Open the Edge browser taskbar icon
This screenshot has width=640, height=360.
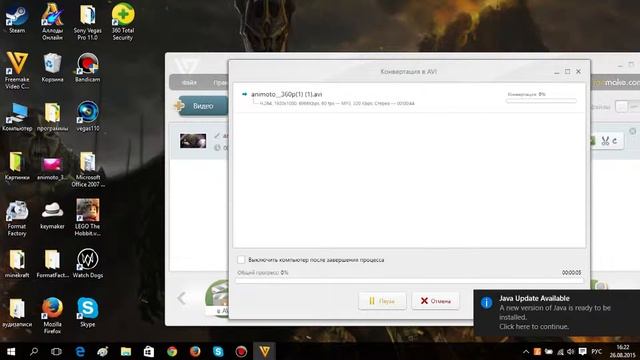(x=80, y=351)
